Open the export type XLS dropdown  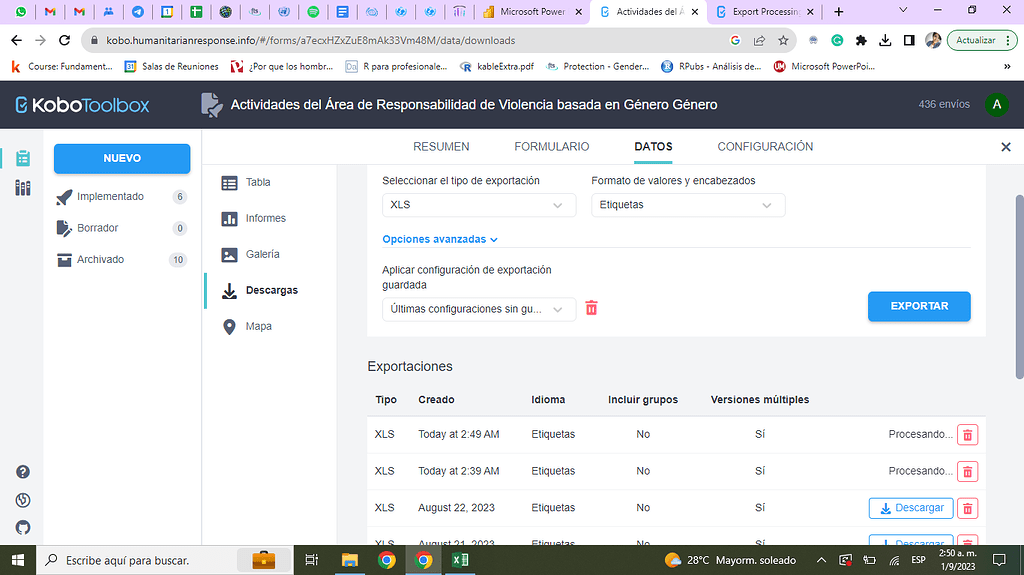(x=478, y=205)
